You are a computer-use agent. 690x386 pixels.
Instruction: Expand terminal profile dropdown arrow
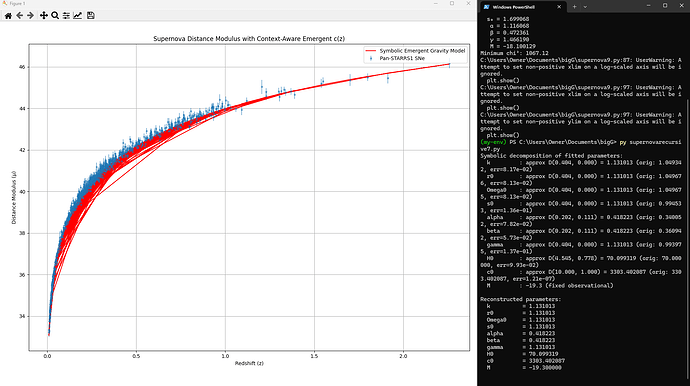point(585,7)
